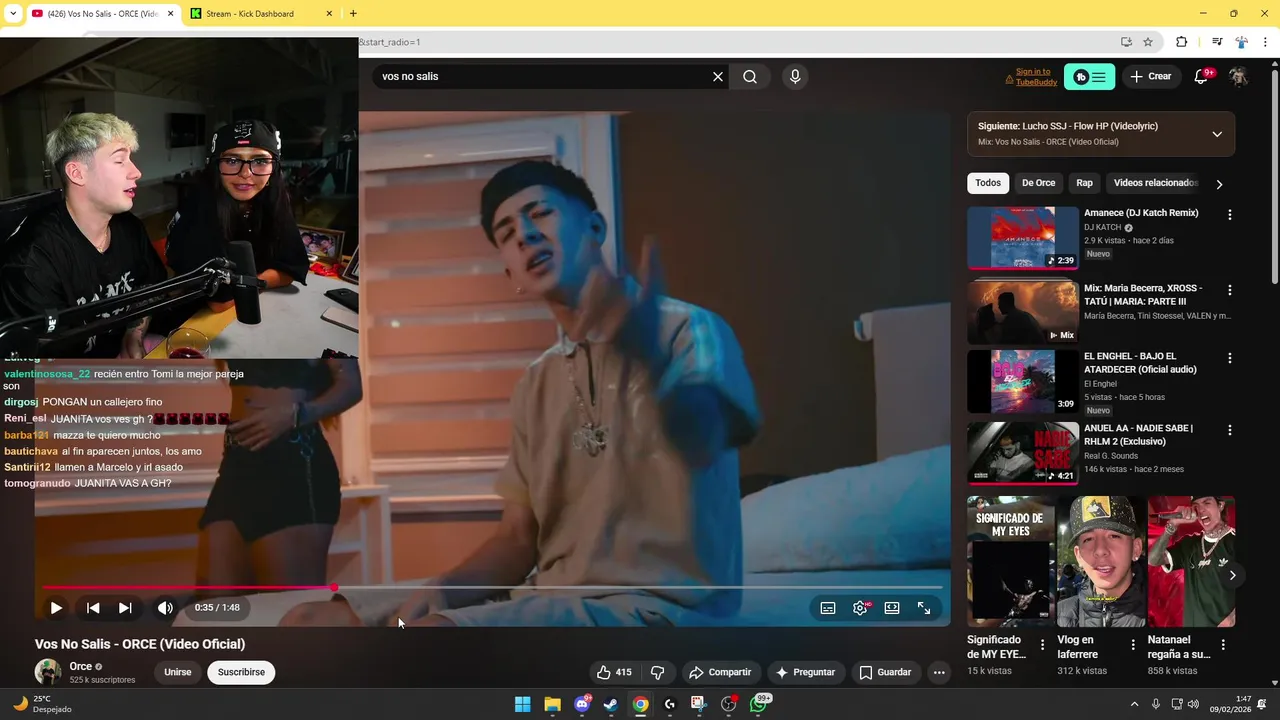Open ANUEL AA - NADIE SABE thumbnail
This screenshot has height=720, width=1280.
point(1023,453)
